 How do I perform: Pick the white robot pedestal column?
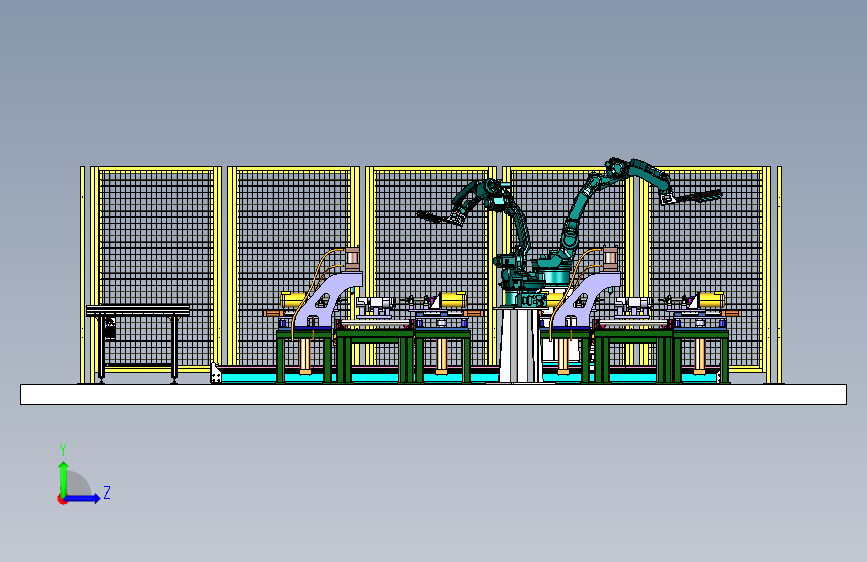pos(520,344)
